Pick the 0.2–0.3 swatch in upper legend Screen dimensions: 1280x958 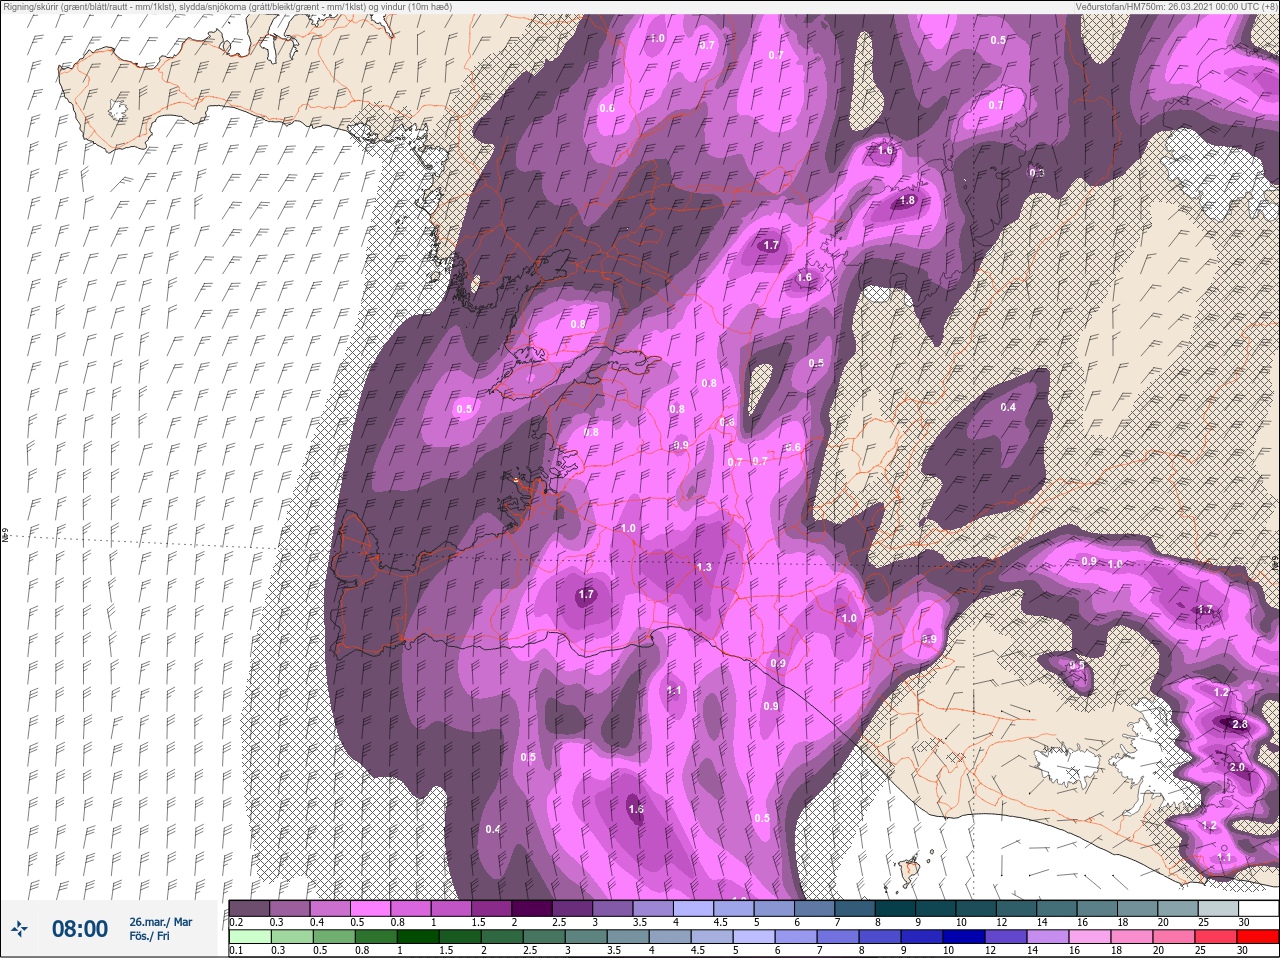pyautogui.click(x=249, y=907)
